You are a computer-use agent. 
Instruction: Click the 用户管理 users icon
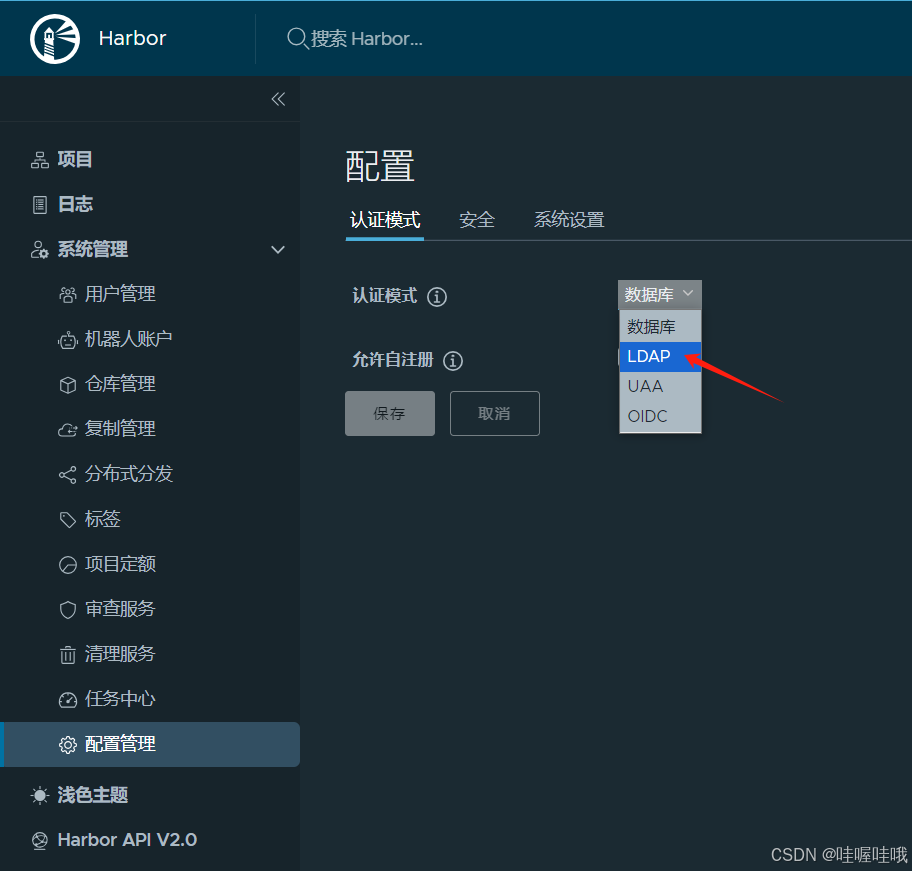67,295
